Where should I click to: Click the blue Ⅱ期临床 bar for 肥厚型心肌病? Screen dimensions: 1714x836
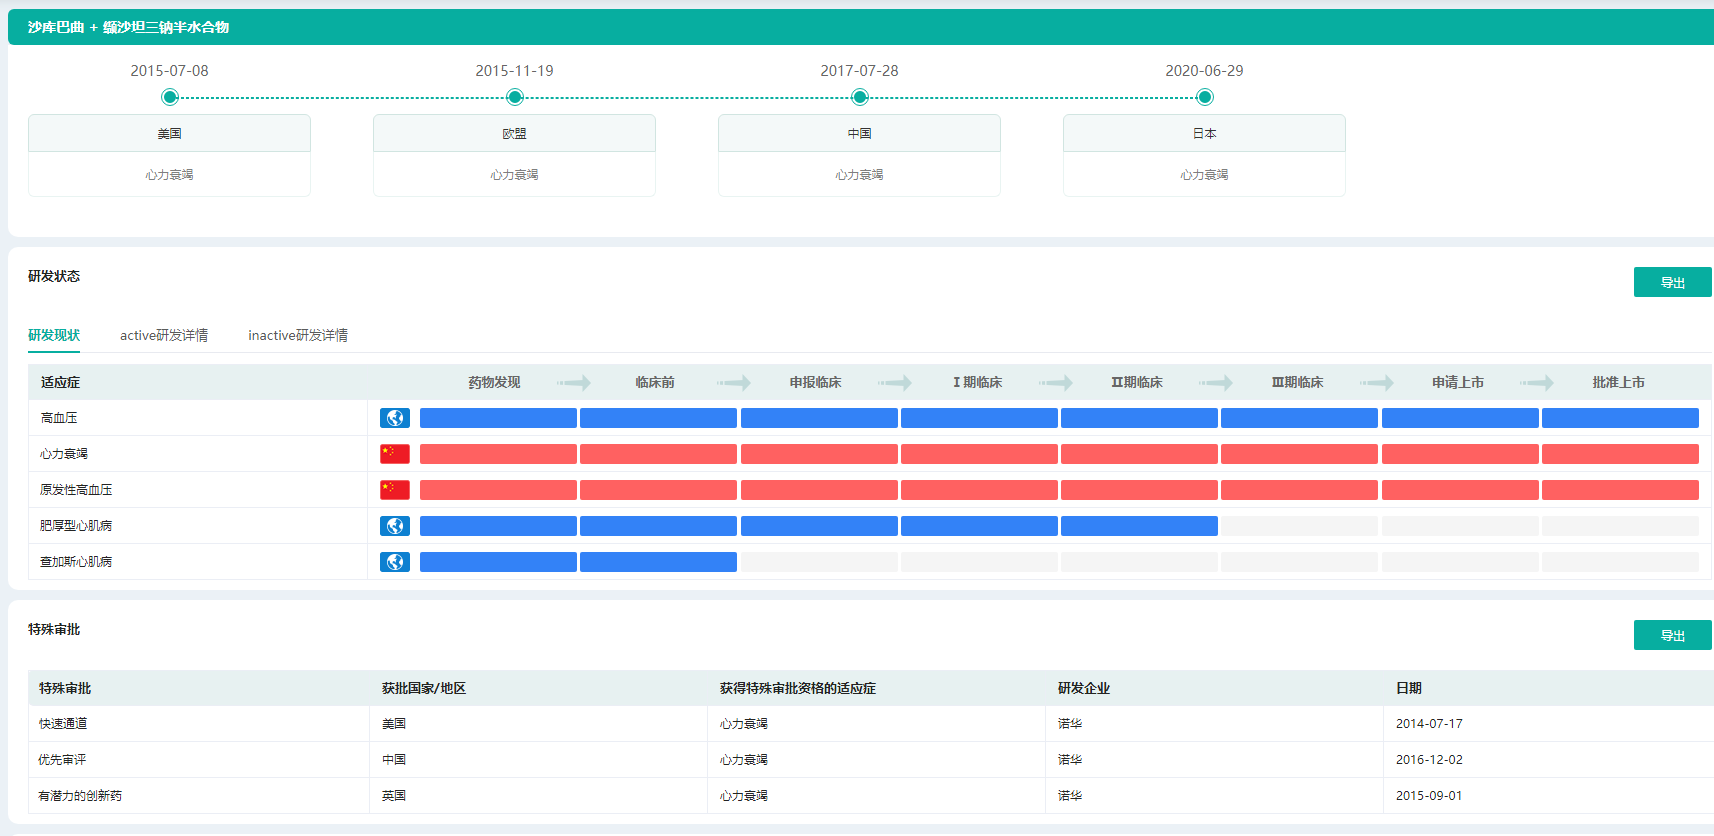tap(1139, 526)
